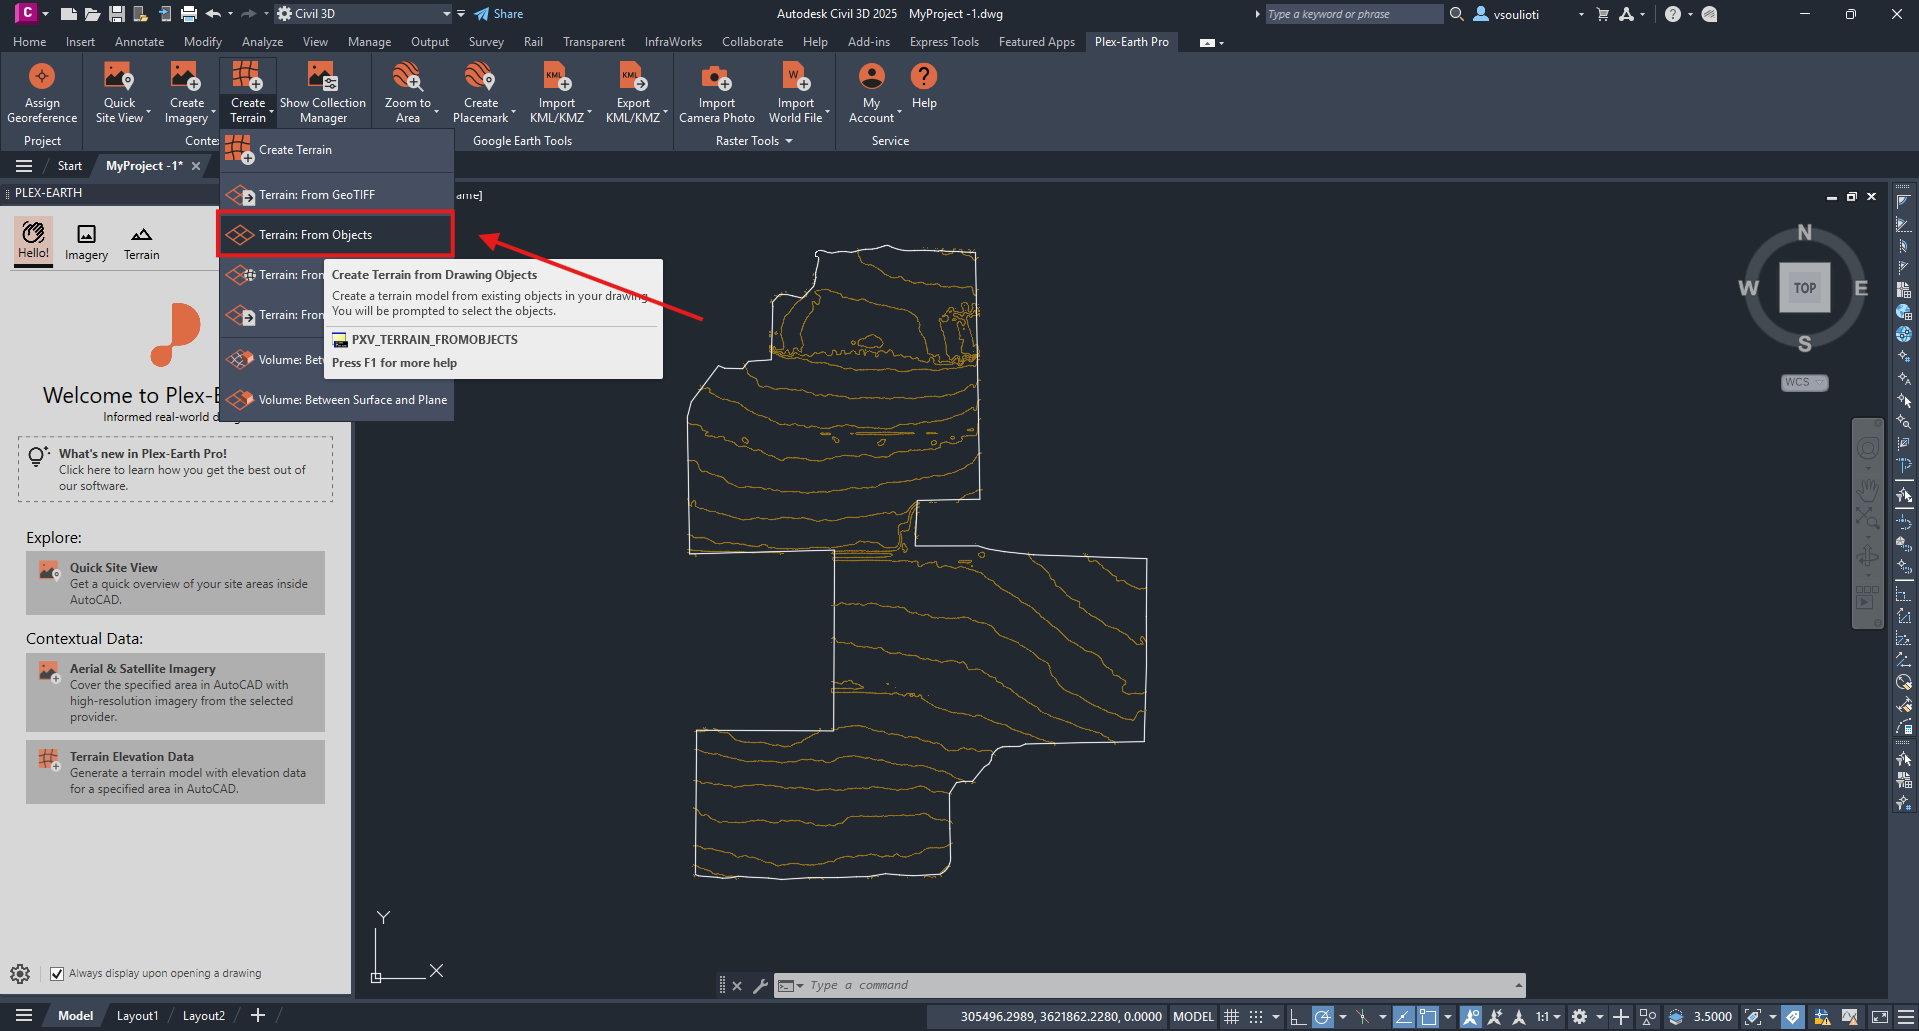Click the Create Imagery ribbon icon

point(186,77)
